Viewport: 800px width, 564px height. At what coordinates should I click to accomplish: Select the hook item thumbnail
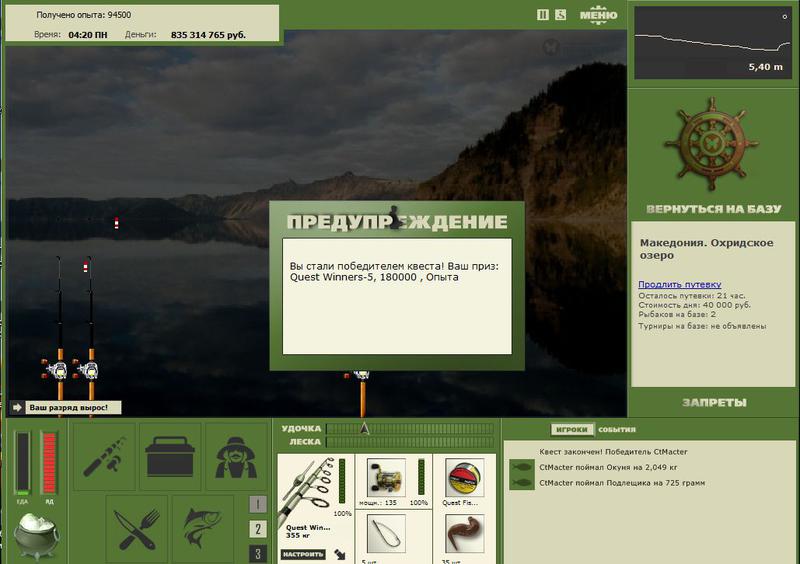click(386, 534)
